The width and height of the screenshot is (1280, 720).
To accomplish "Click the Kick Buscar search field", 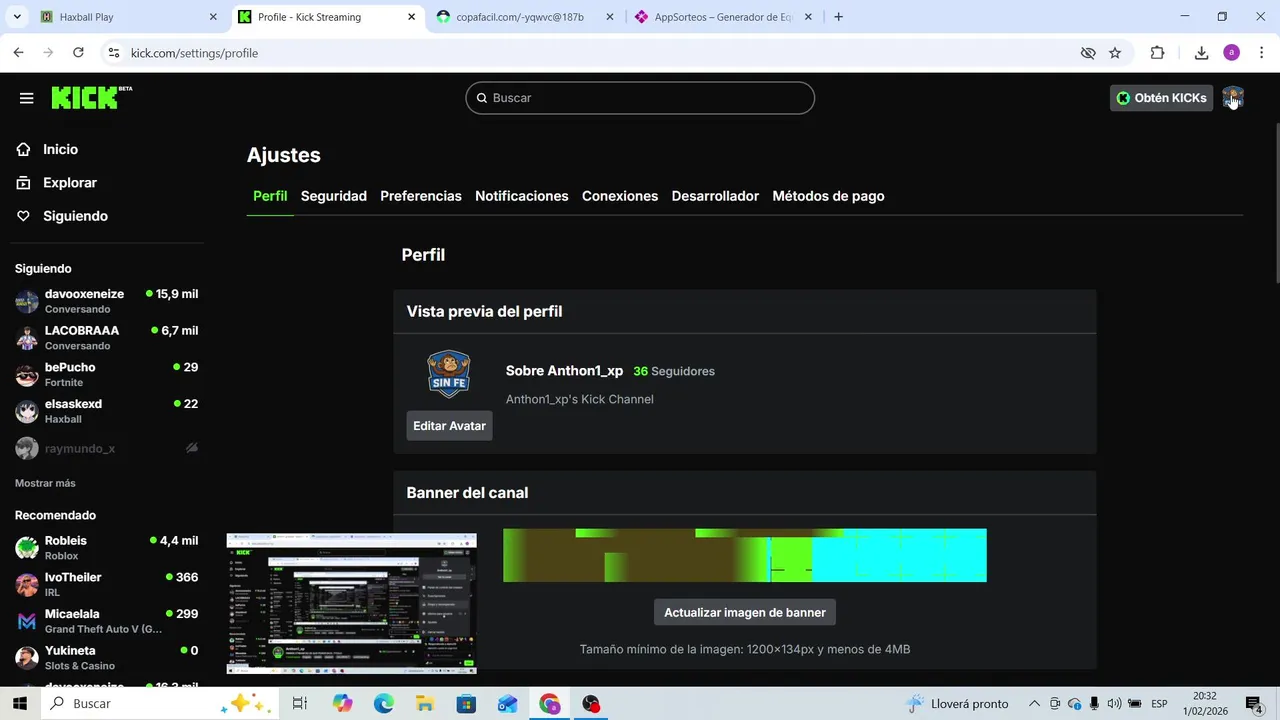I will (640, 98).
